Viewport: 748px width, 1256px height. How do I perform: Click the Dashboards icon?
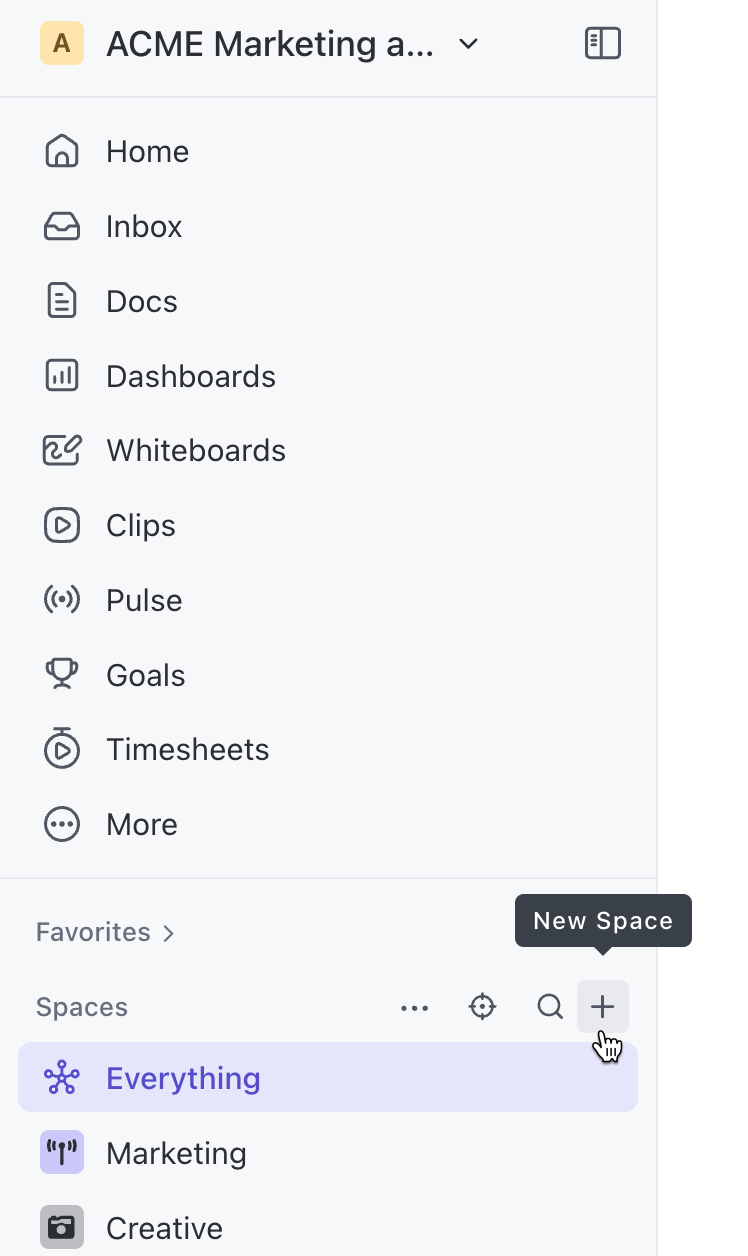coord(61,376)
